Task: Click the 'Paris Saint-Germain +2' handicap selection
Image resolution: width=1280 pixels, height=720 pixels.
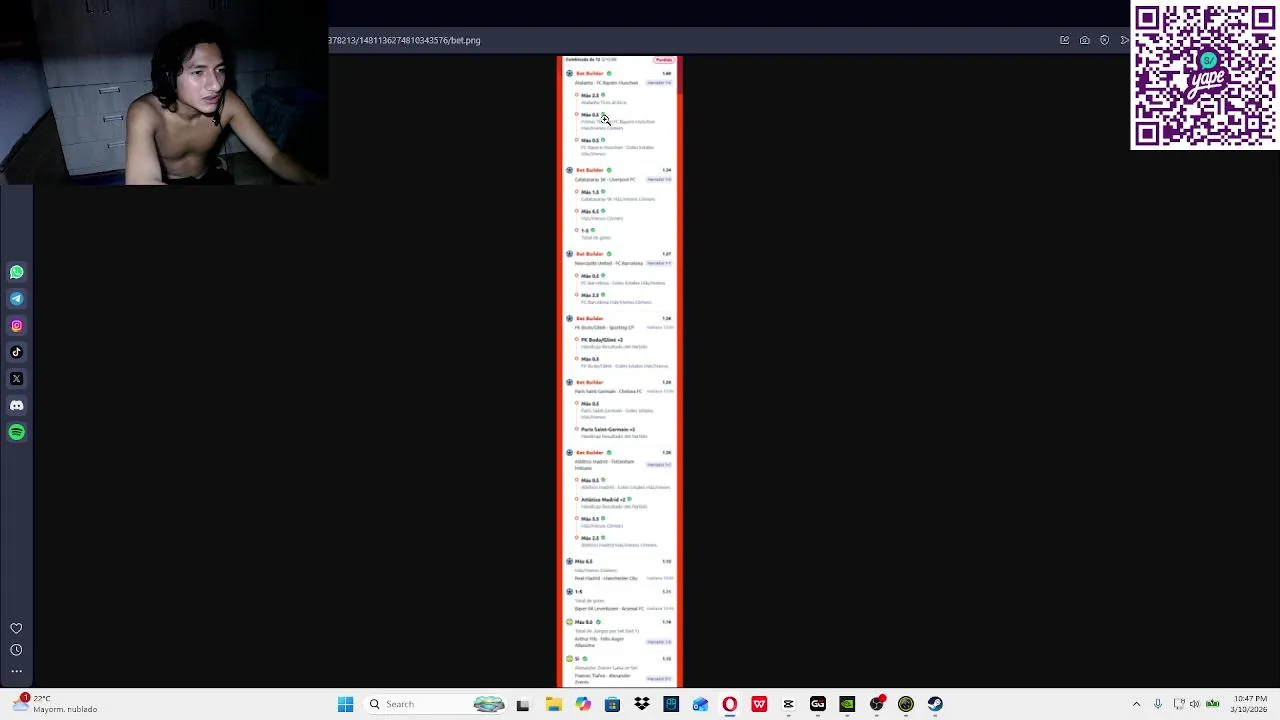Action: [608, 429]
